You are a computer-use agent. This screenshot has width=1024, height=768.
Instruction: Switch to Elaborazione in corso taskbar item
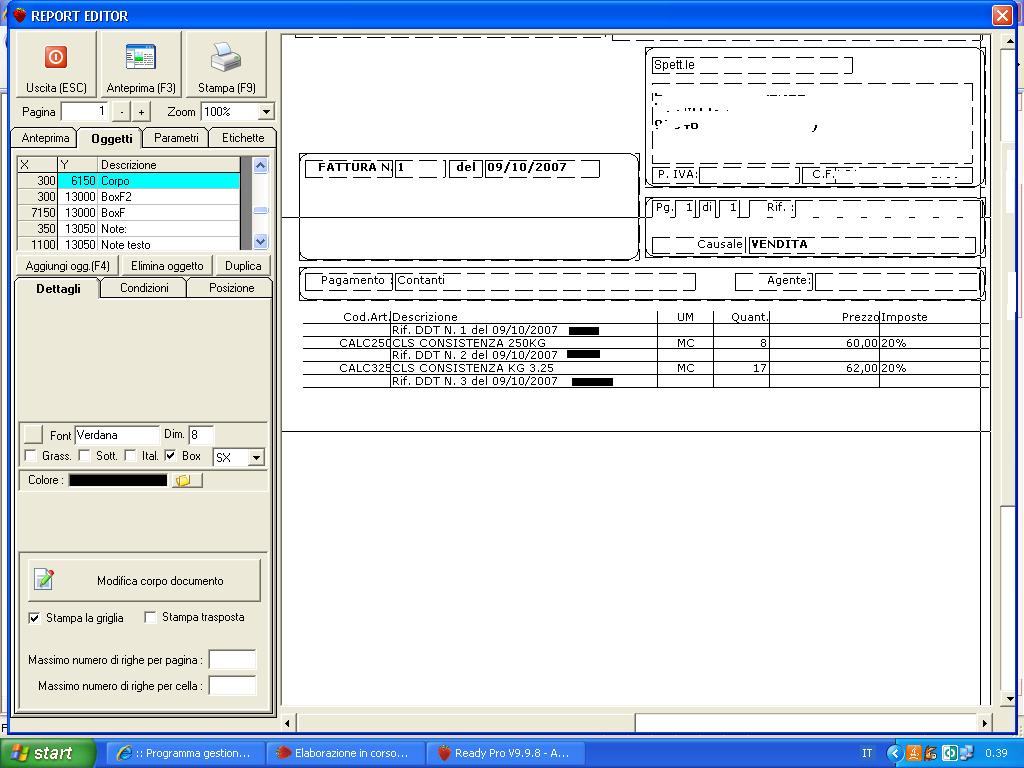[345, 753]
